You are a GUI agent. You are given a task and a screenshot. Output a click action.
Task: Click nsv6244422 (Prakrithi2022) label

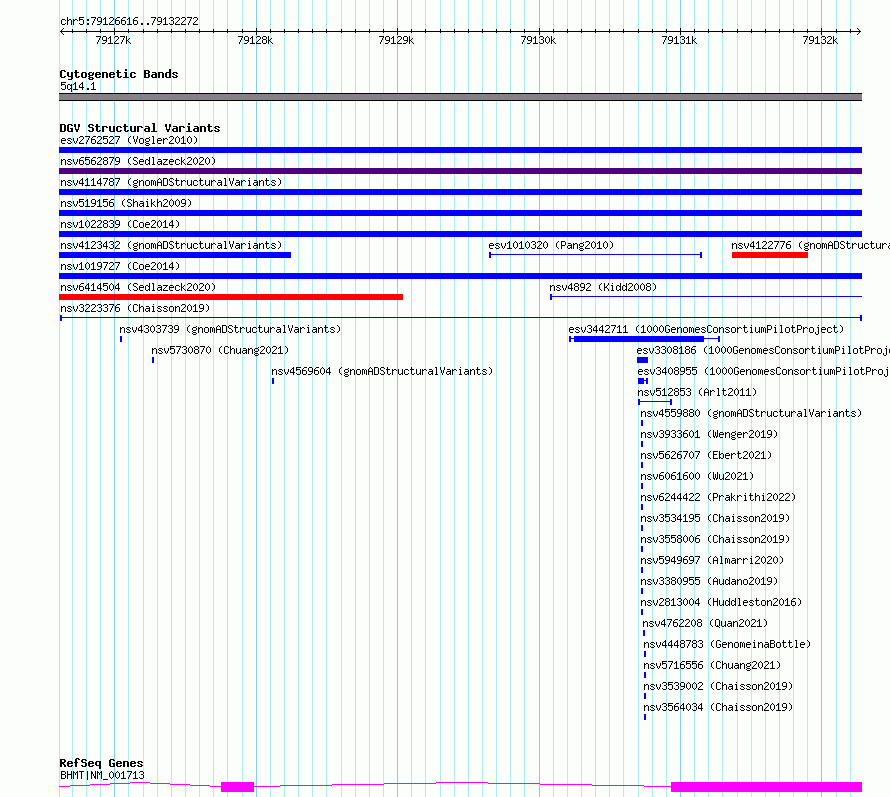tap(718, 497)
